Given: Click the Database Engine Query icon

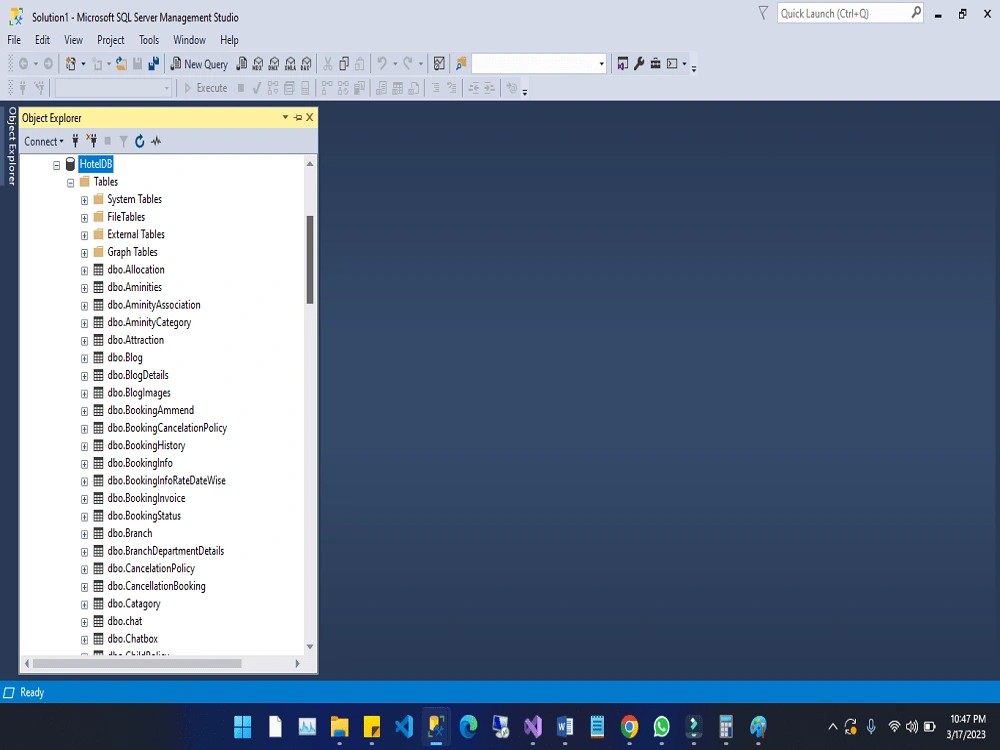Looking at the screenshot, I should tap(242, 64).
